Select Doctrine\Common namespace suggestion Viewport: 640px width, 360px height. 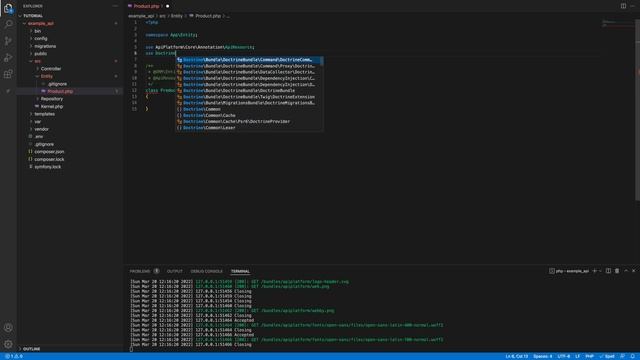pos(249,109)
